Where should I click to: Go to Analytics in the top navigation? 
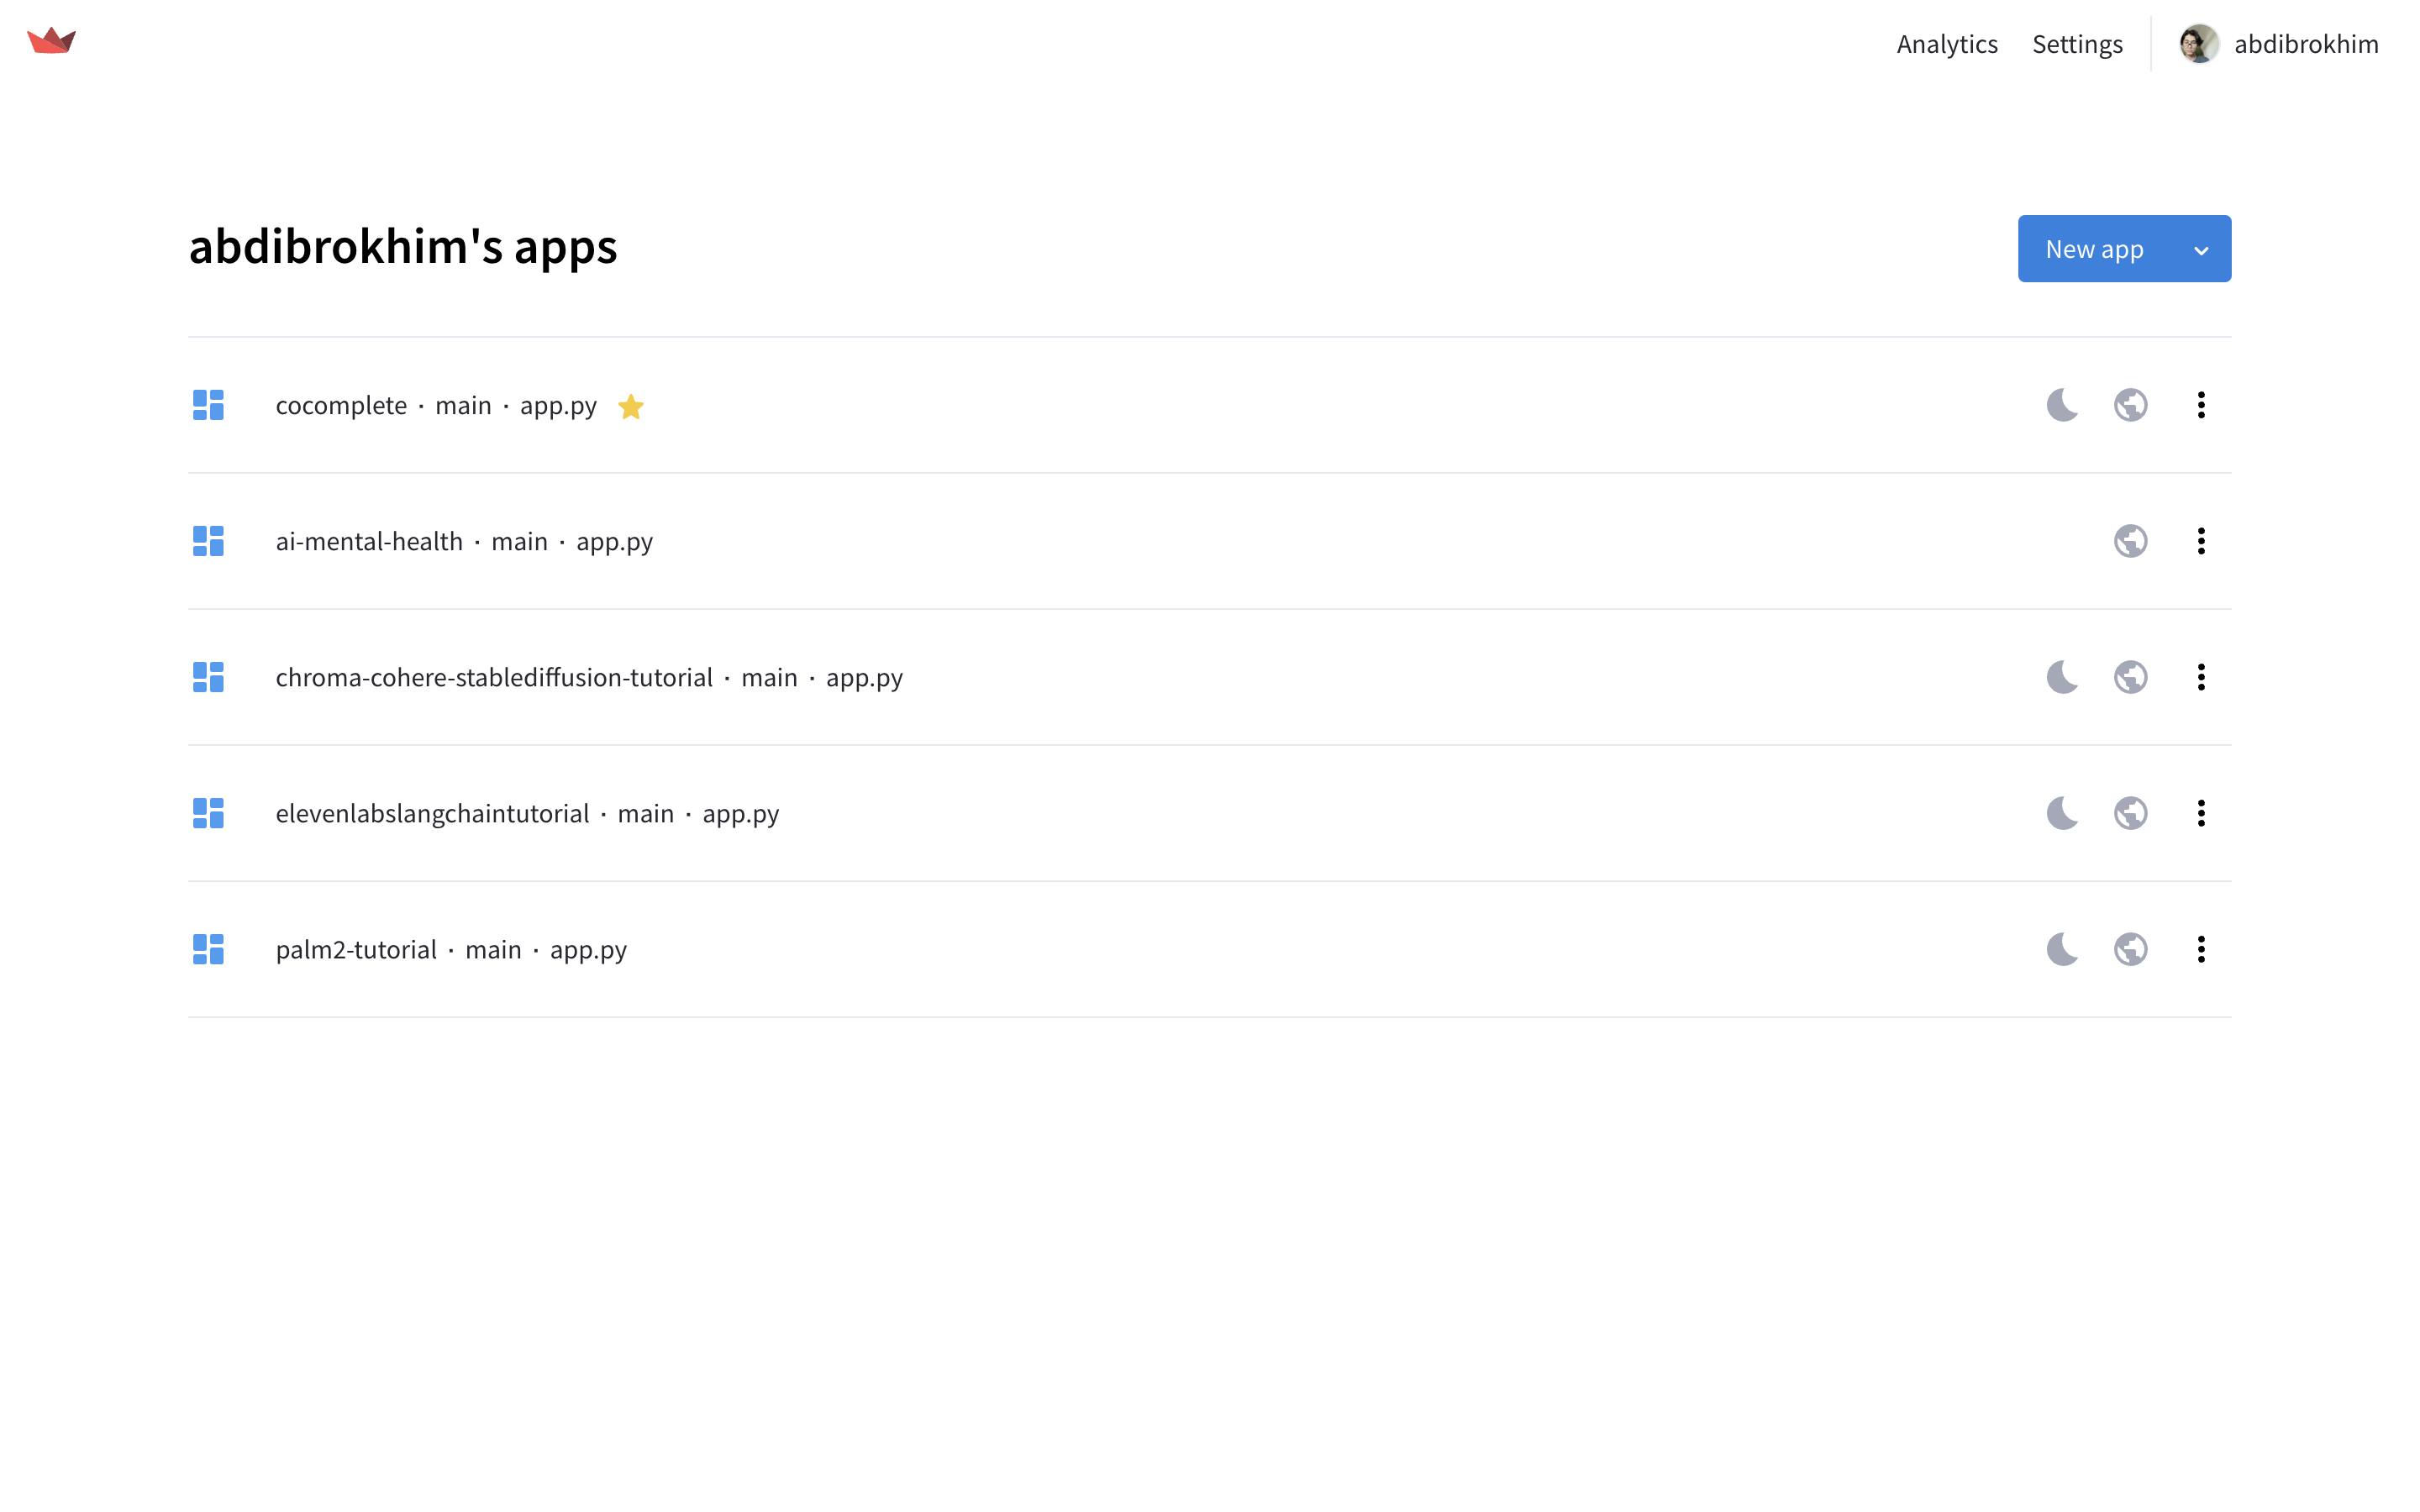point(1946,44)
